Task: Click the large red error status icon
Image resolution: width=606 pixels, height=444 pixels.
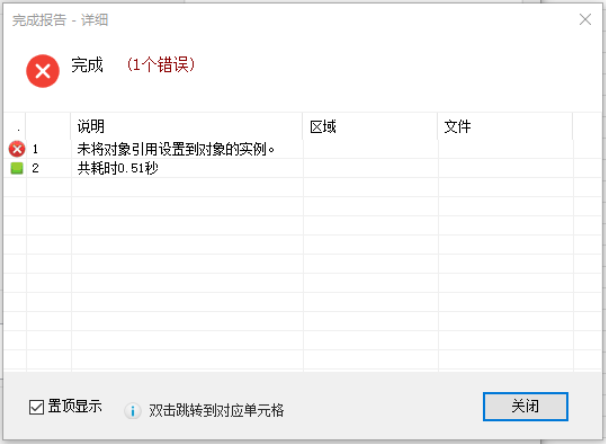Action: (43, 71)
